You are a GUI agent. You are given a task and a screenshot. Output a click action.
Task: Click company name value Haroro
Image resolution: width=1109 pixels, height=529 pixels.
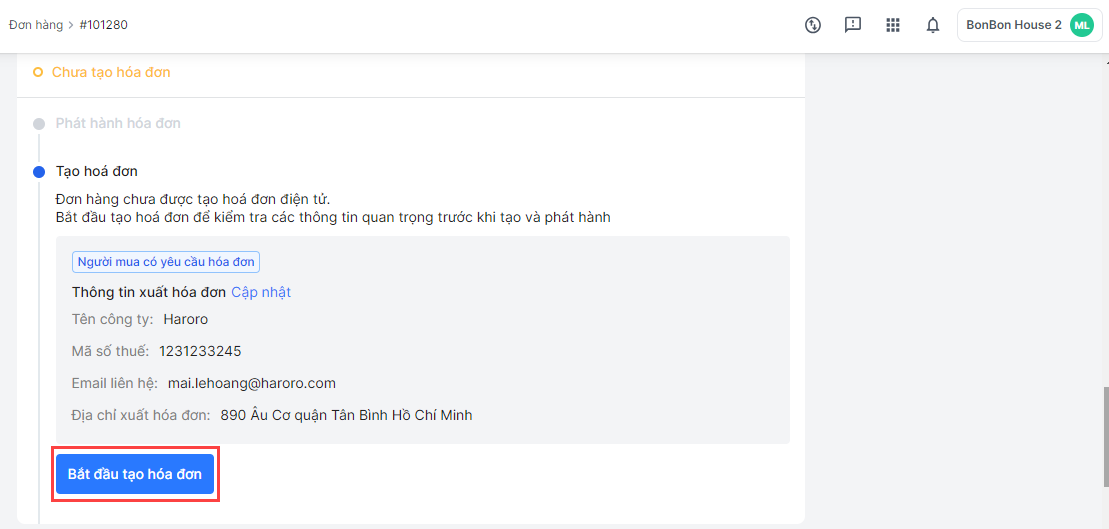point(185,319)
